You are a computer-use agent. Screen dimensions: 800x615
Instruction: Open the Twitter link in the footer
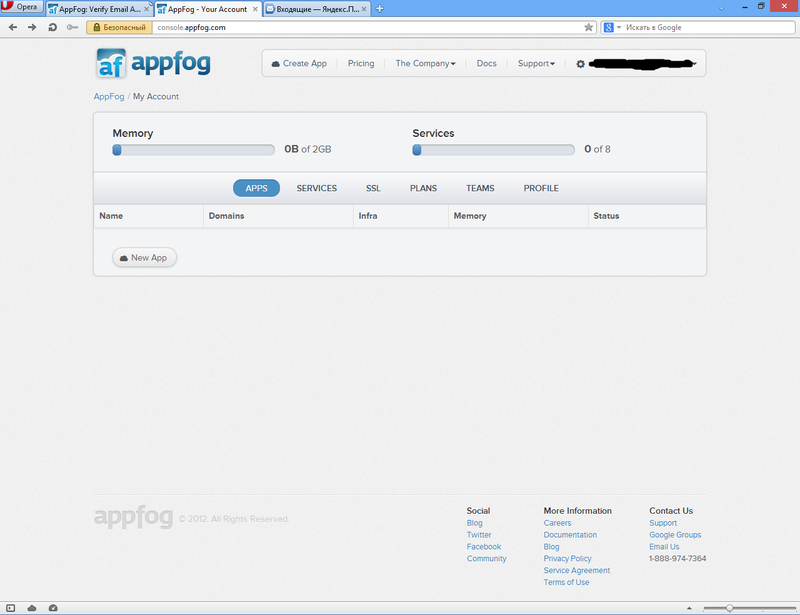(x=479, y=535)
